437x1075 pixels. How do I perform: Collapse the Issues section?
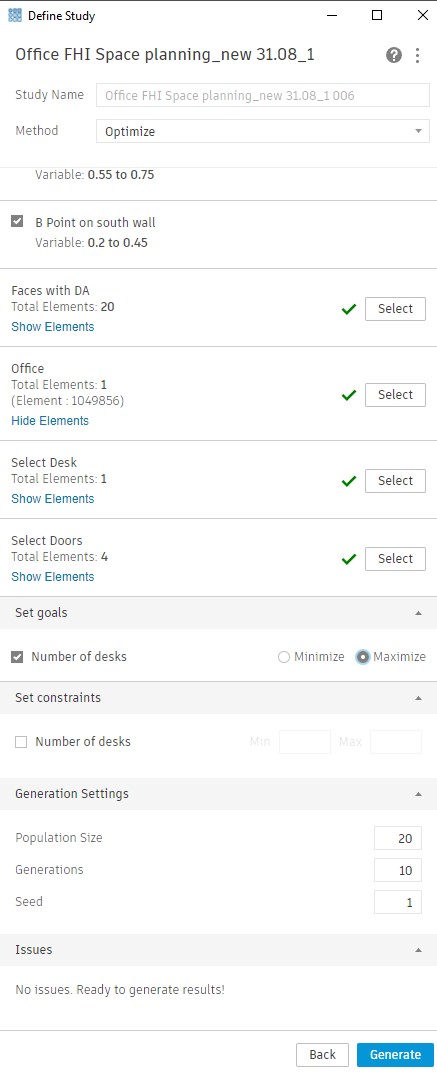(x=418, y=950)
